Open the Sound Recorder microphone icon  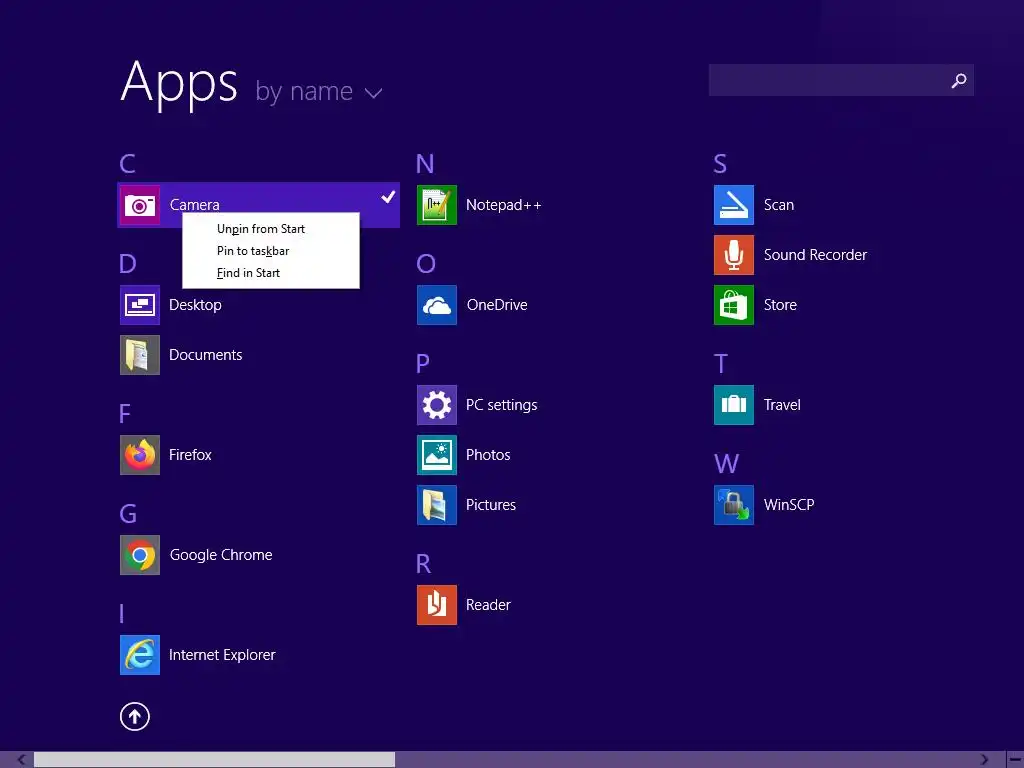coord(734,255)
